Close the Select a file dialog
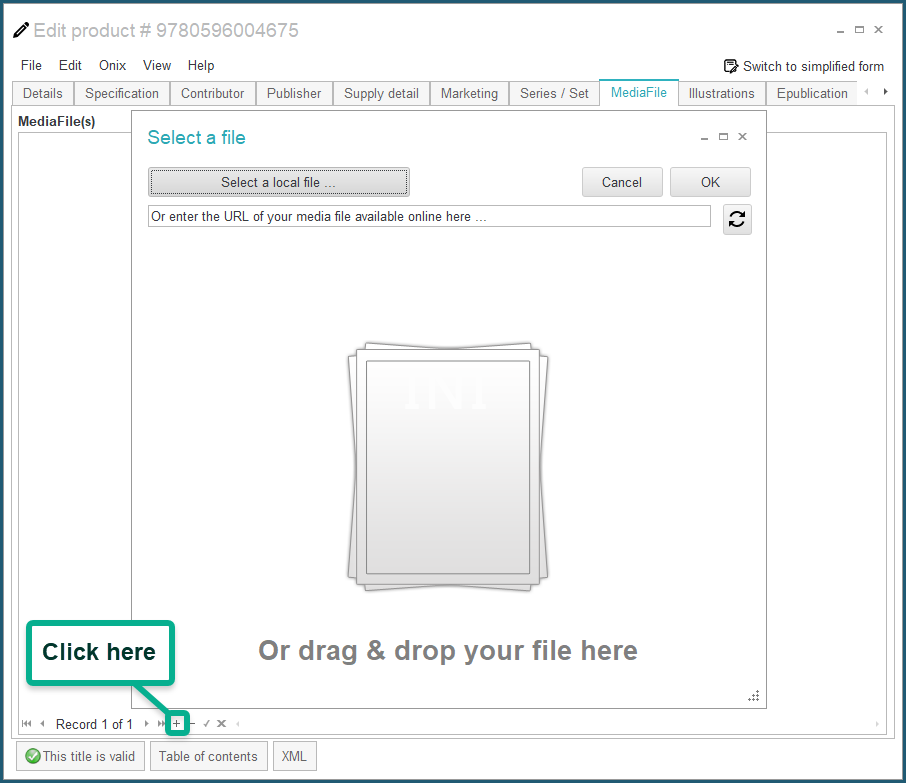The image size is (906, 783). coord(743,137)
